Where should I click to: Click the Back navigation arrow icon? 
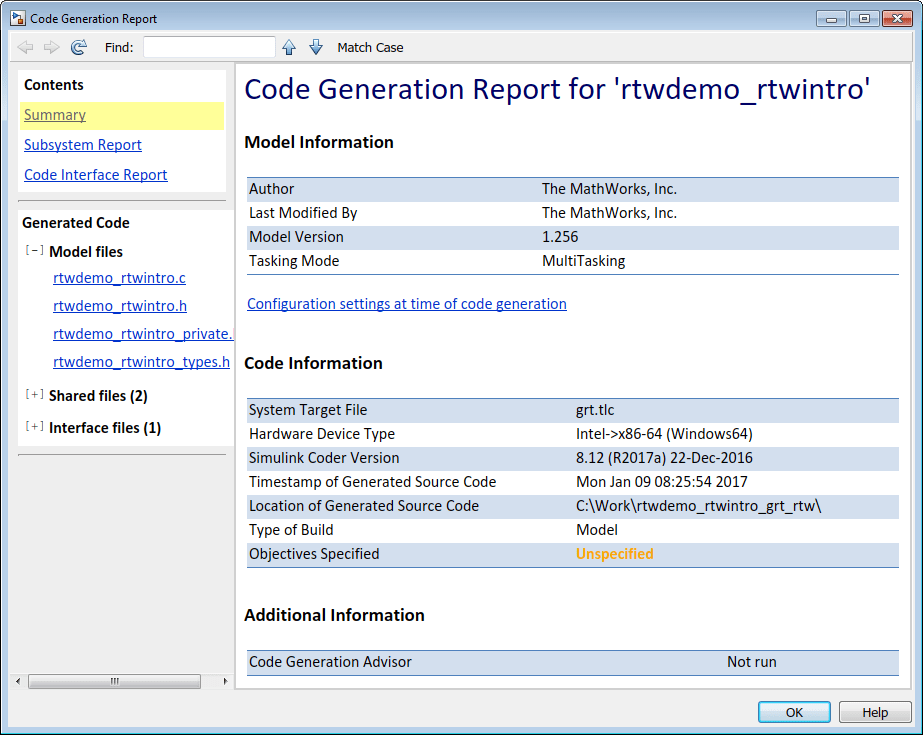click(x=26, y=47)
